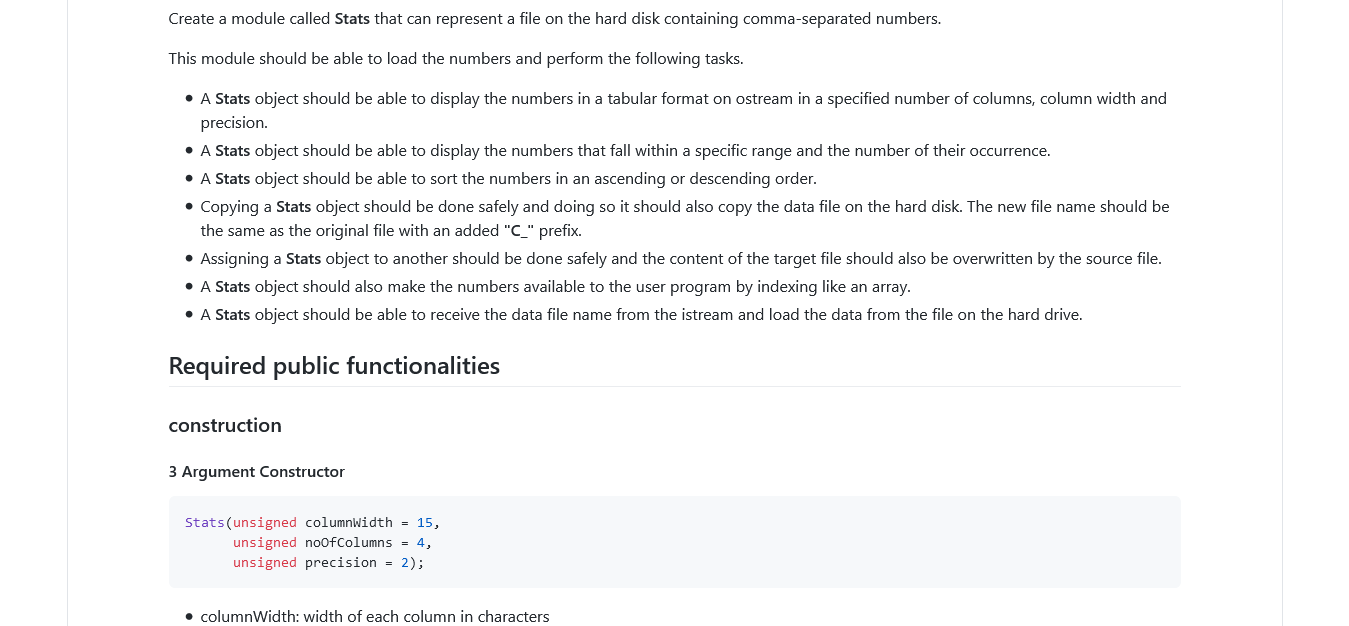Click the 'construction' subheading

(x=225, y=425)
